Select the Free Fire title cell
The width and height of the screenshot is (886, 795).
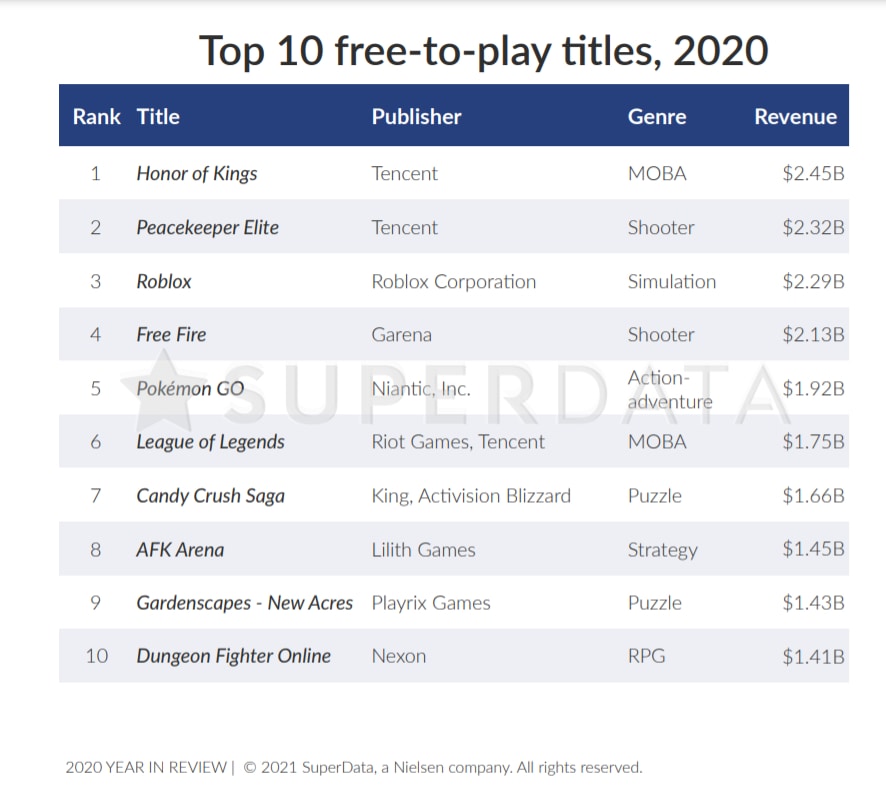[171, 335]
